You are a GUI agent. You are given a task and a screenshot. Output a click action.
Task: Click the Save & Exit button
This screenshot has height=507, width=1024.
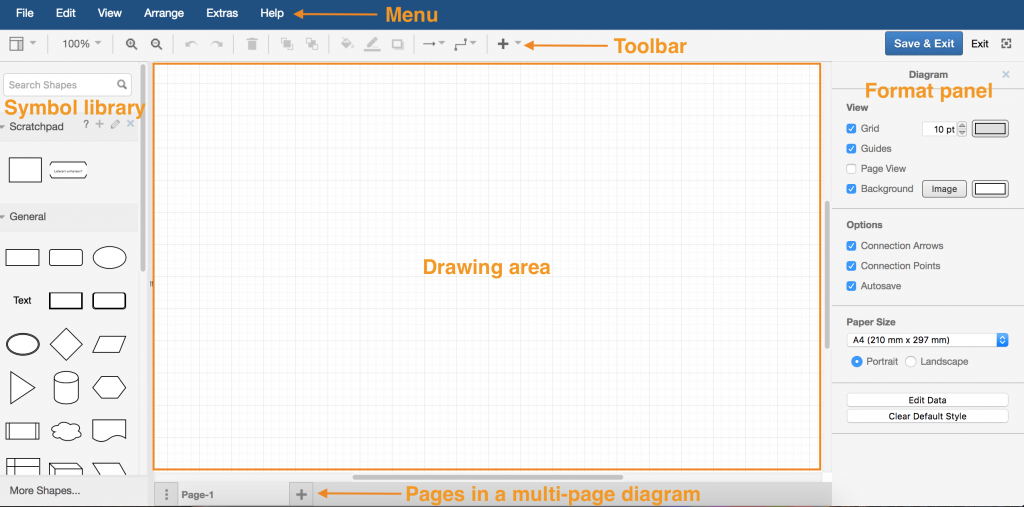[x=924, y=44]
